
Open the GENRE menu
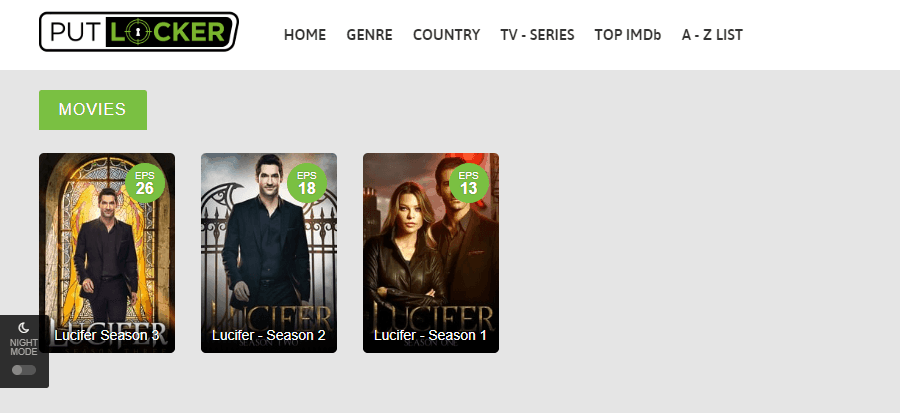click(x=369, y=35)
